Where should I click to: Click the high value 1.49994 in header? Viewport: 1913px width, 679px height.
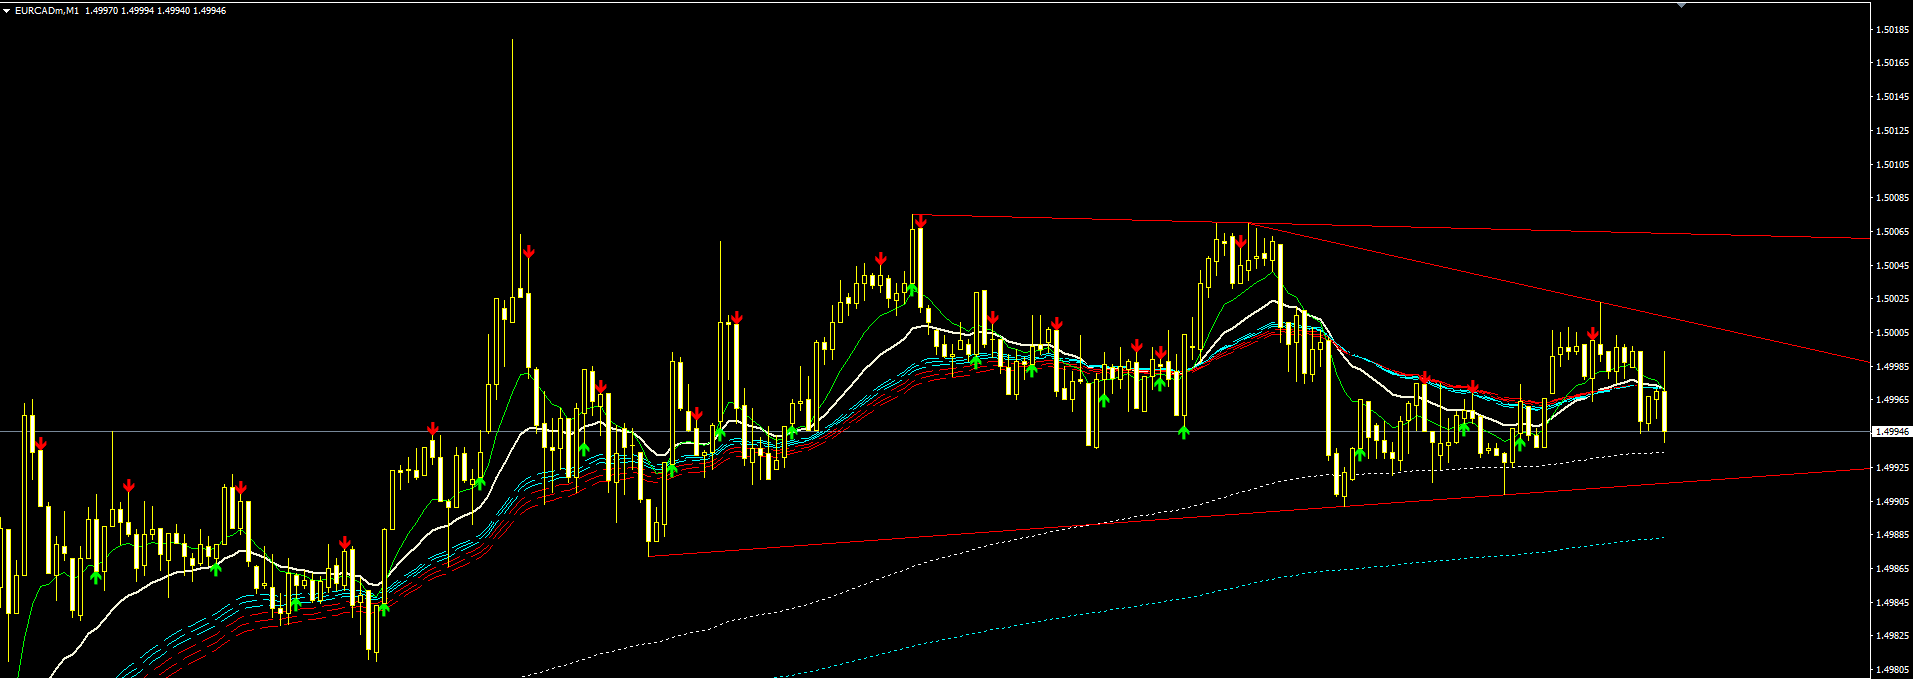(x=137, y=11)
